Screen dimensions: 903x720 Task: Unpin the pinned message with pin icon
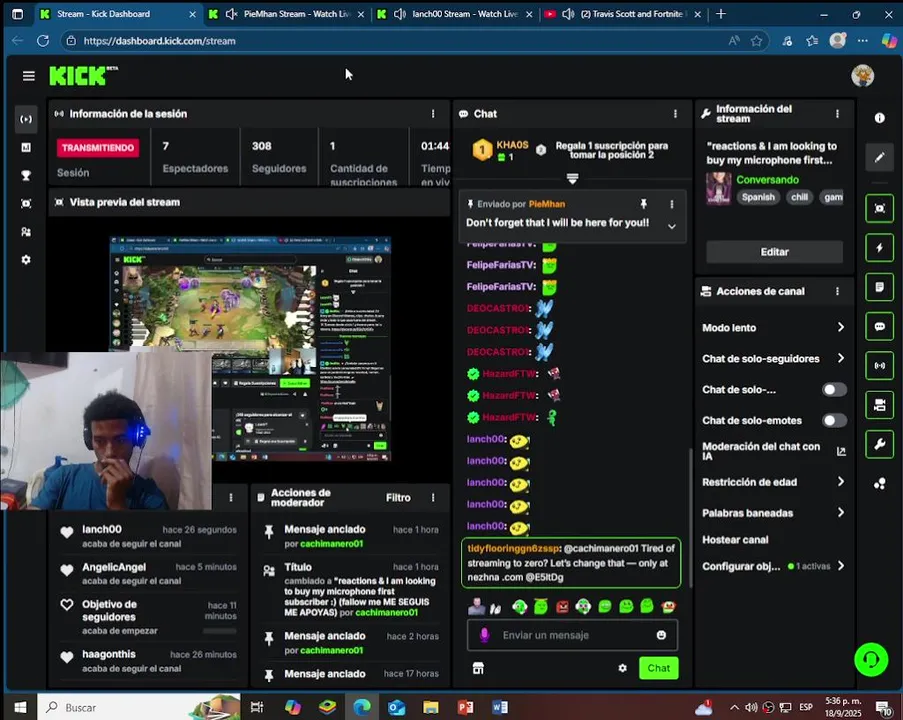click(643, 204)
